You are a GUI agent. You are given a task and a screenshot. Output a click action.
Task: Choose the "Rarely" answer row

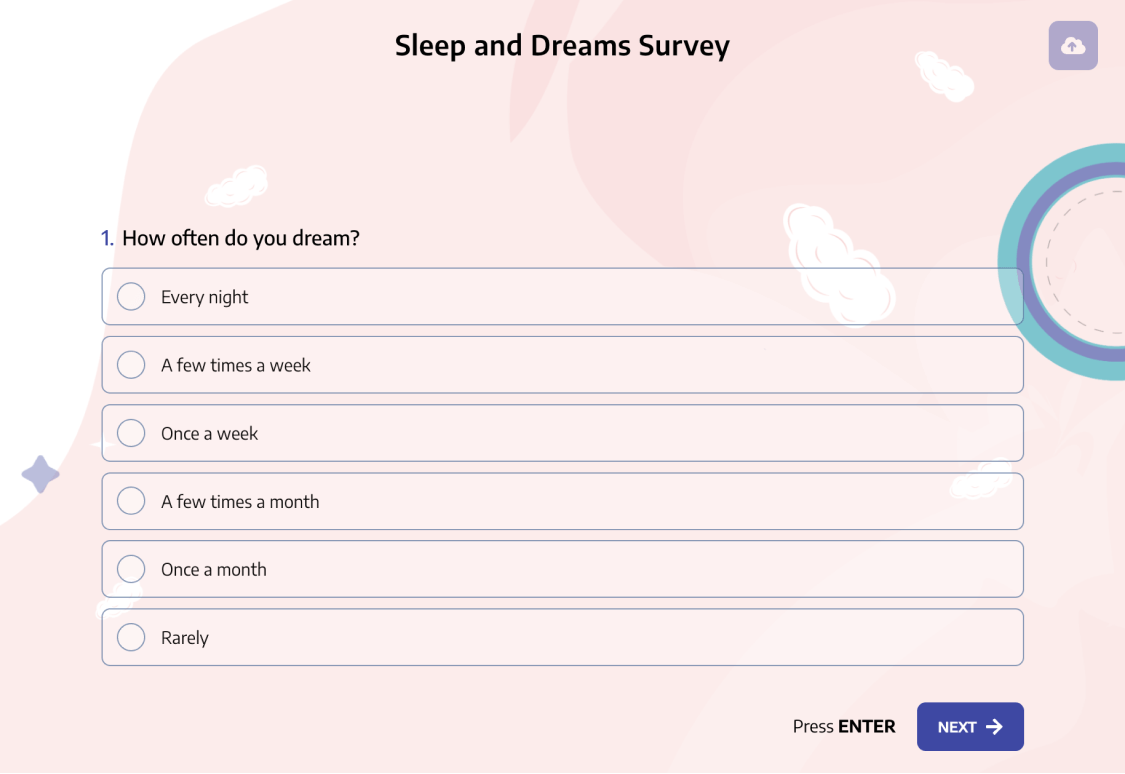click(x=560, y=636)
